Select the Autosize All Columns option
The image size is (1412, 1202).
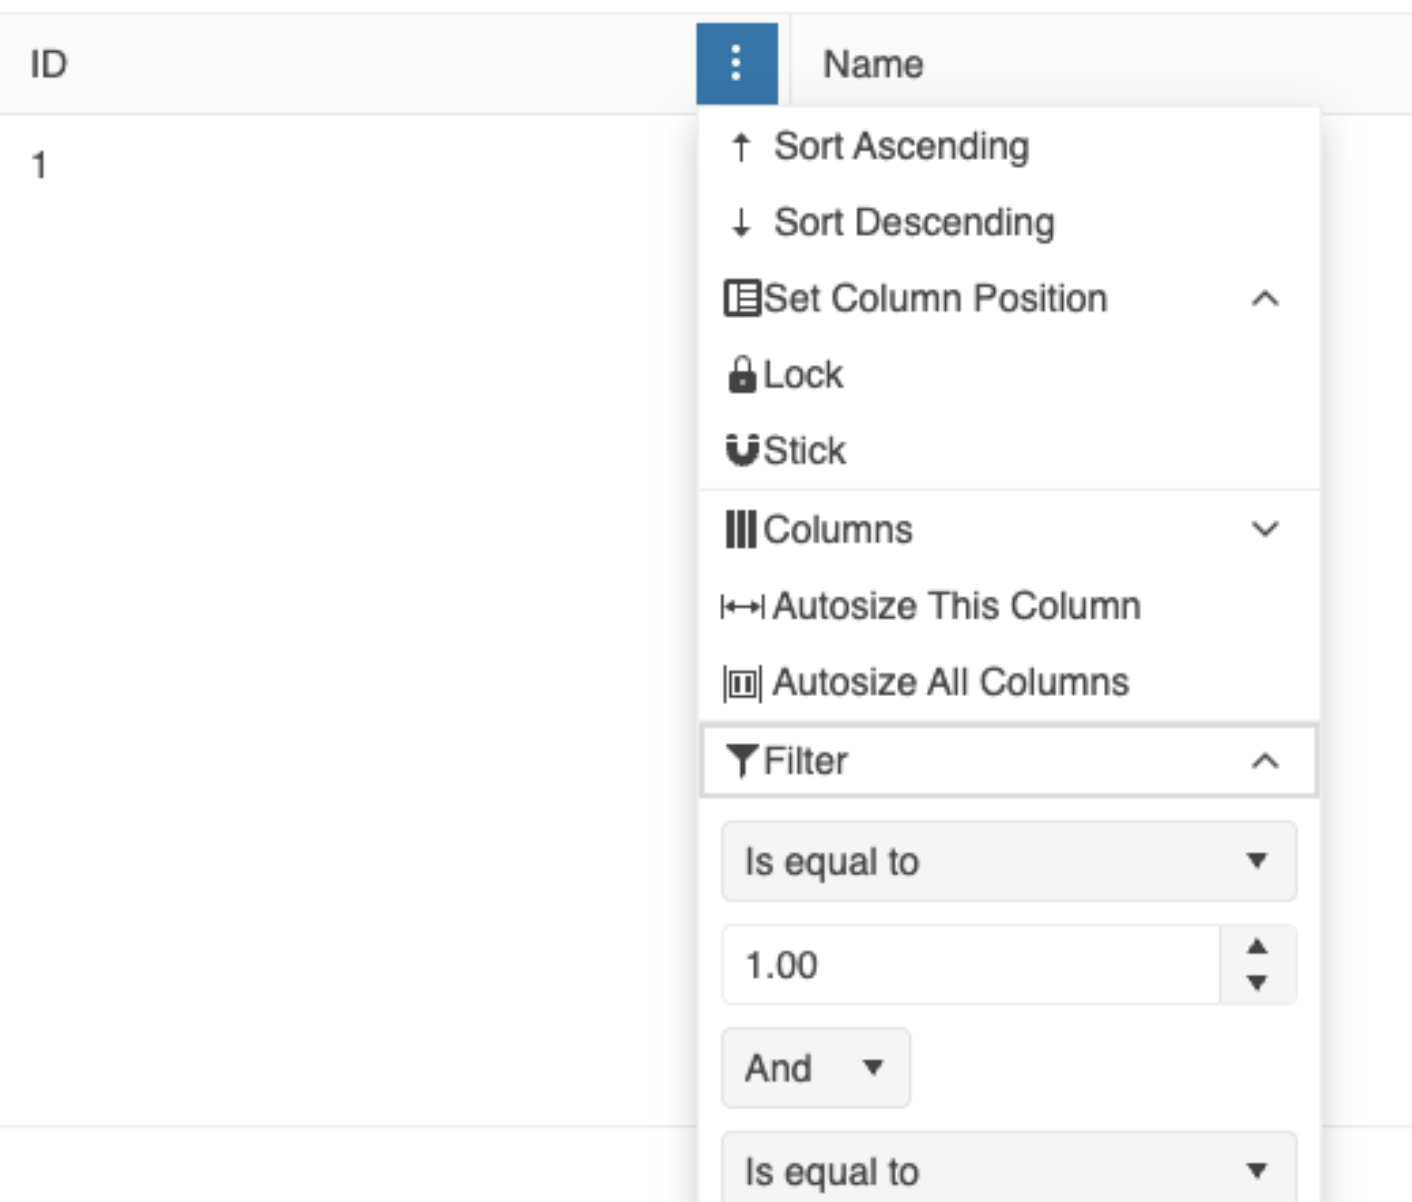(x=950, y=683)
